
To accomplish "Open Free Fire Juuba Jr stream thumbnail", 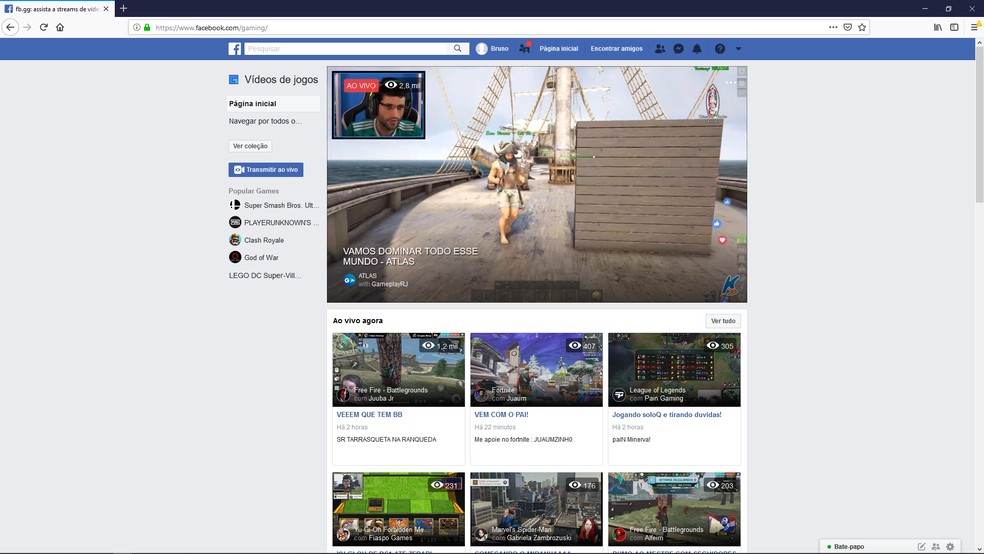I will [398, 370].
